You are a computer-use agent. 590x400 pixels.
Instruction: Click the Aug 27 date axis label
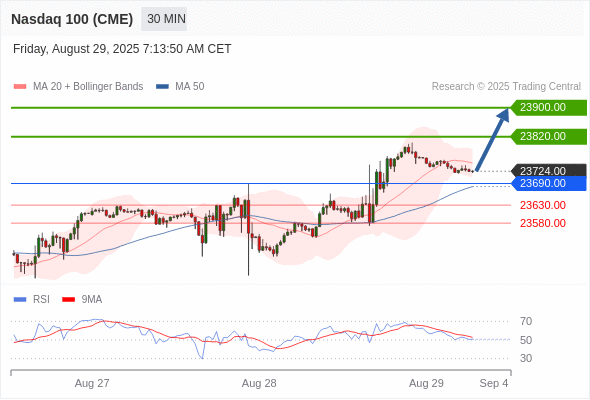point(92,383)
